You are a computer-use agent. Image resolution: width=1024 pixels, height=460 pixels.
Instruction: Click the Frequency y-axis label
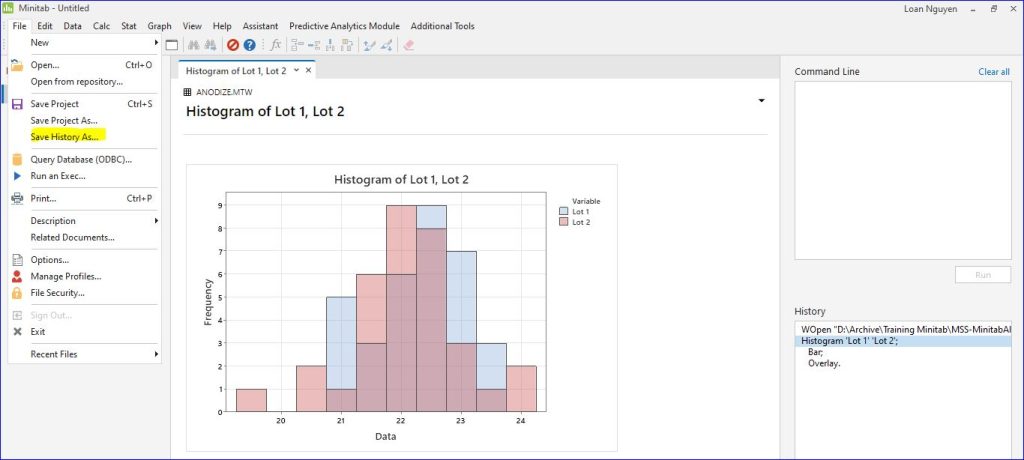pyautogui.click(x=208, y=302)
